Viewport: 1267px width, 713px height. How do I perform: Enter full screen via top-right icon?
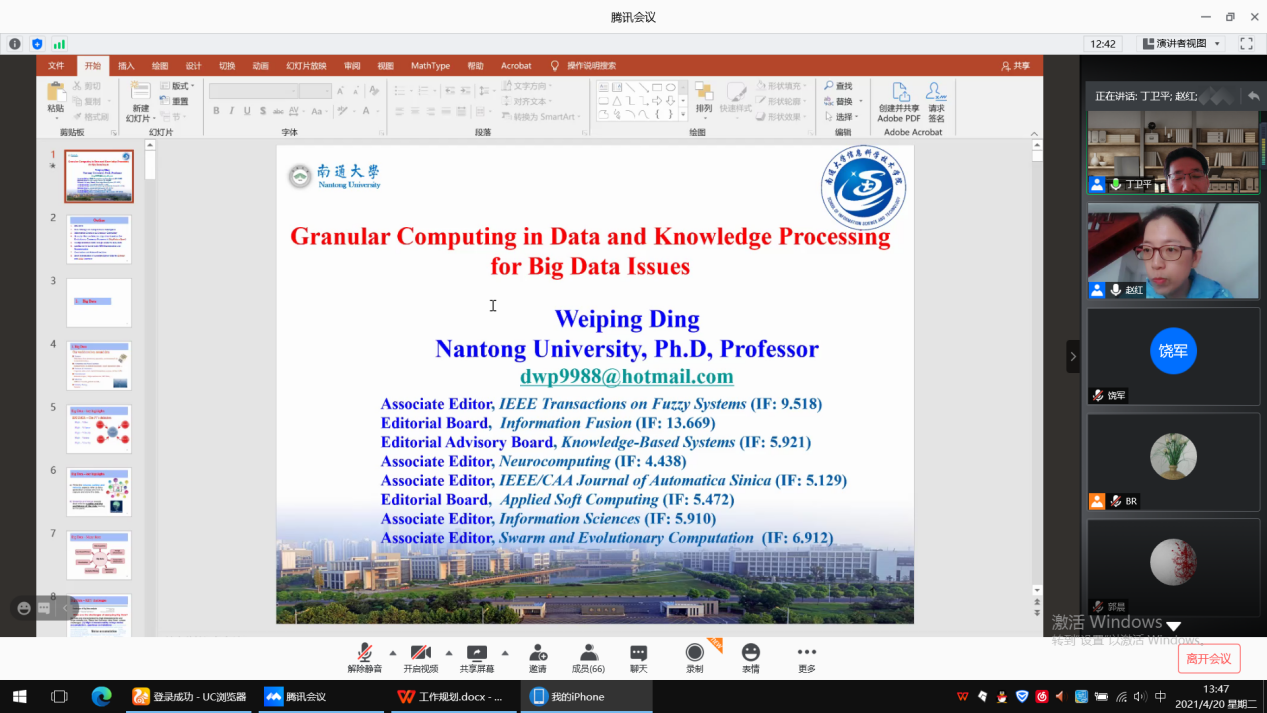[x=1246, y=44]
